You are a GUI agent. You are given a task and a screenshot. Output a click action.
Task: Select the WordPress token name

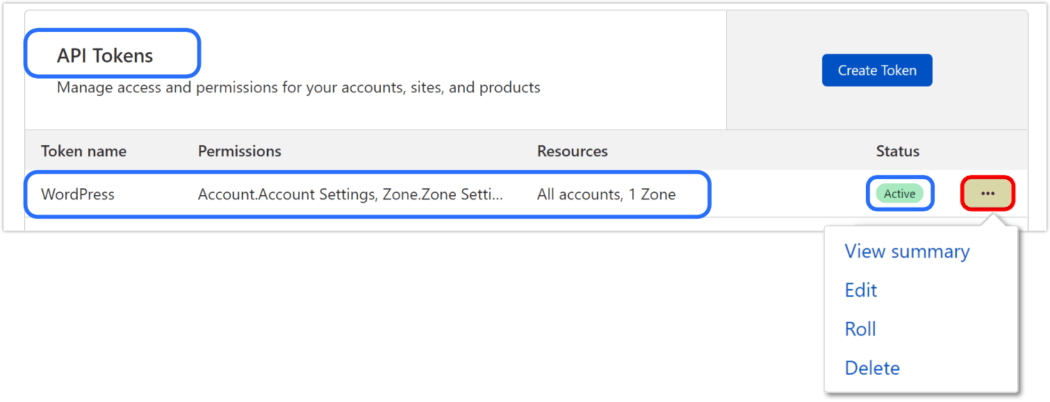78,194
